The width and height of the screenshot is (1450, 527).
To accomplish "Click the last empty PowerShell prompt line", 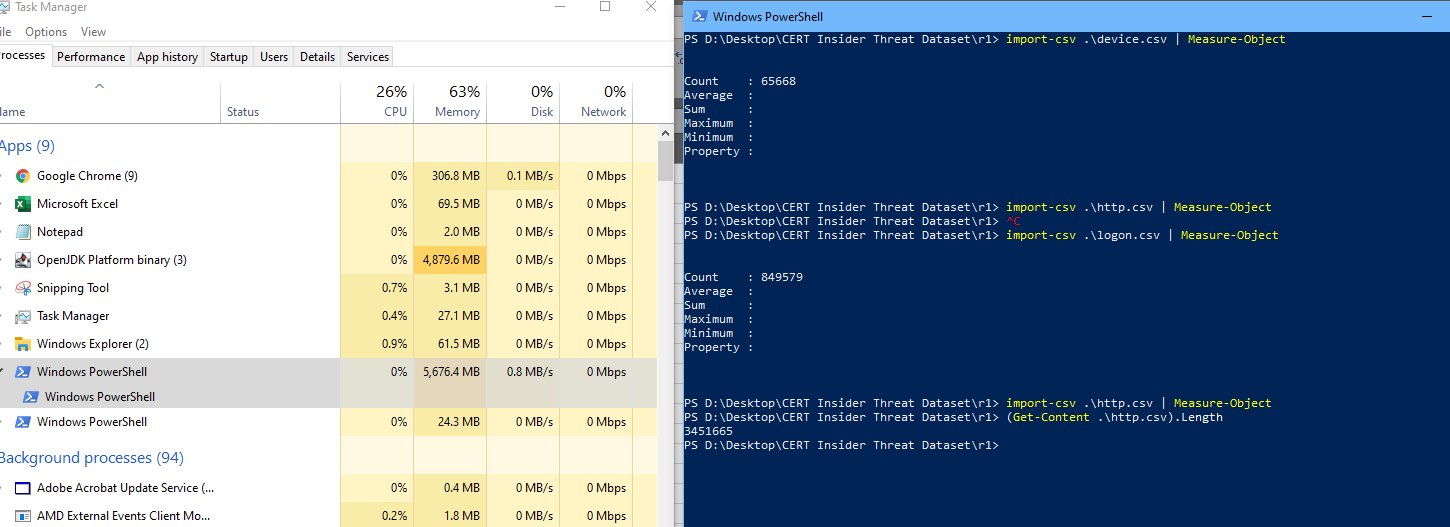I will tap(841, 446).
